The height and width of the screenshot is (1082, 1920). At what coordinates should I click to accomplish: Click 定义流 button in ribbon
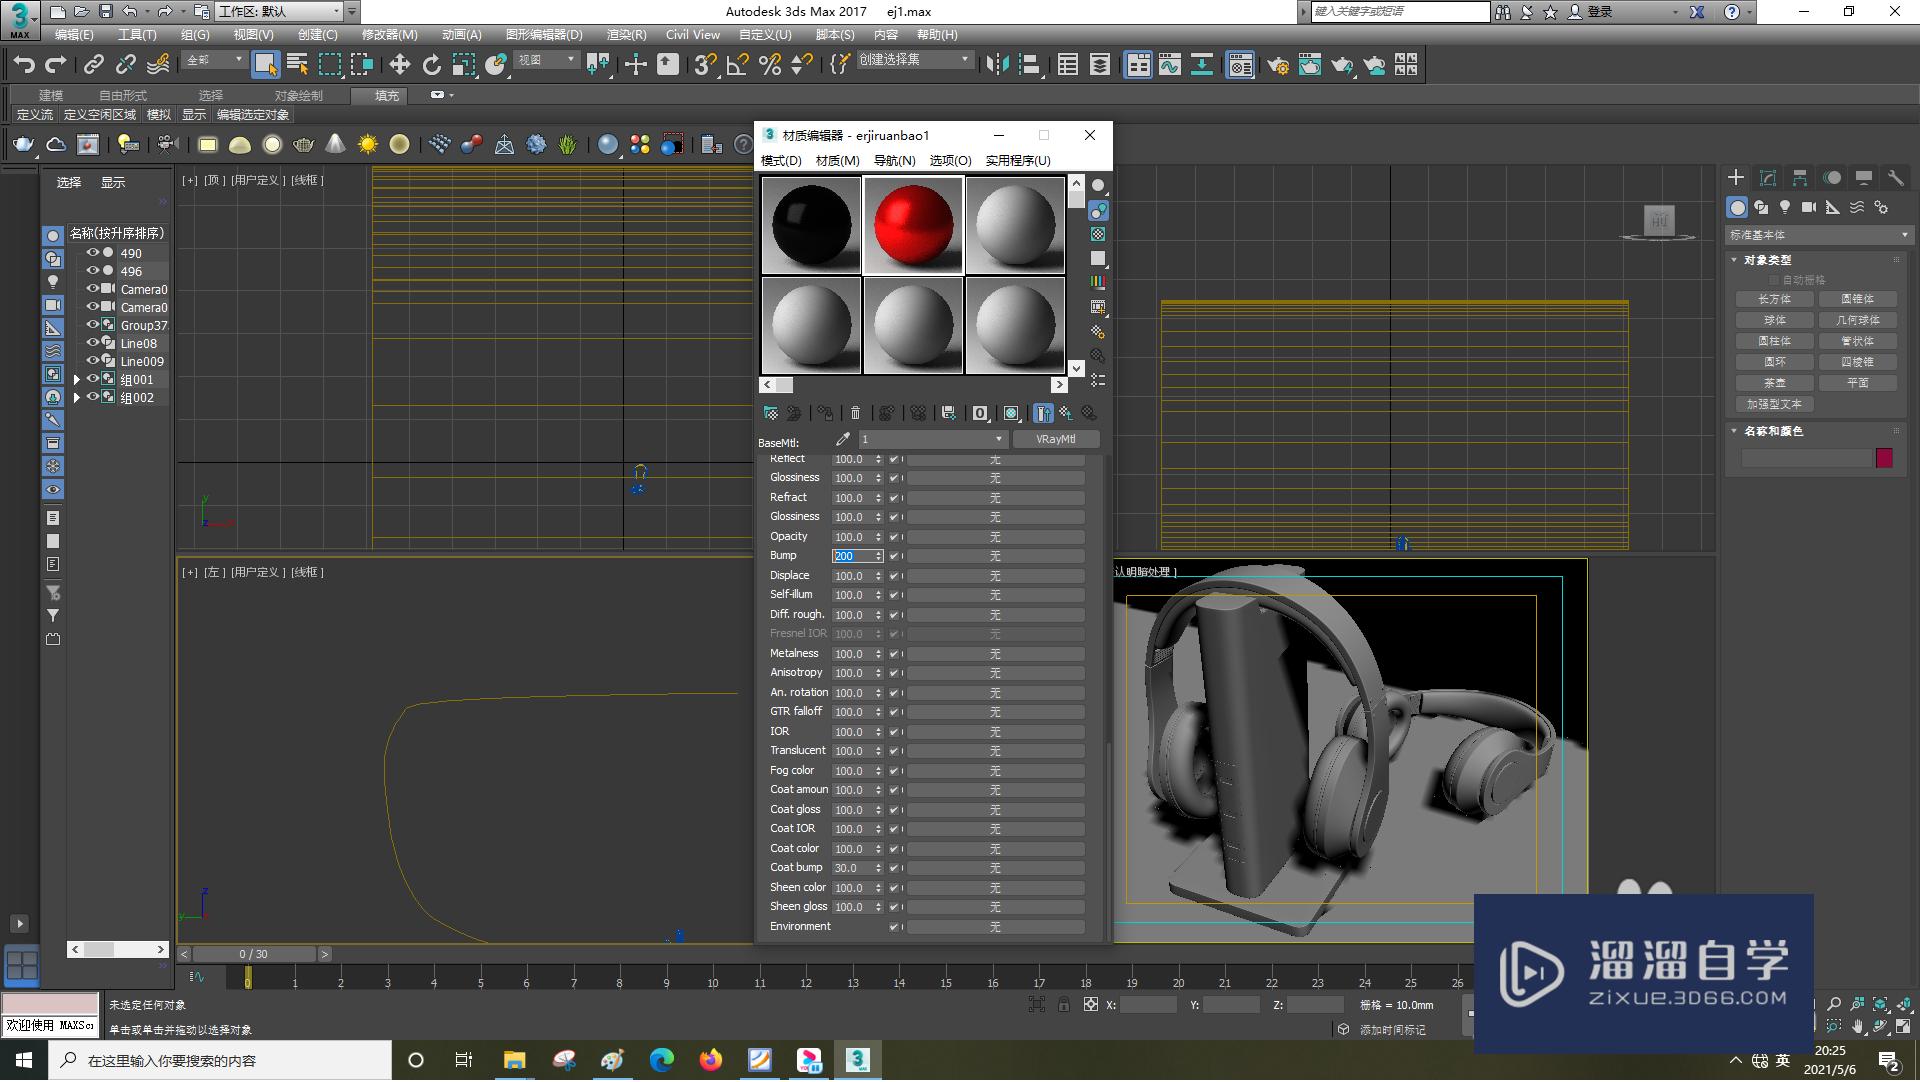click(34, 115)
